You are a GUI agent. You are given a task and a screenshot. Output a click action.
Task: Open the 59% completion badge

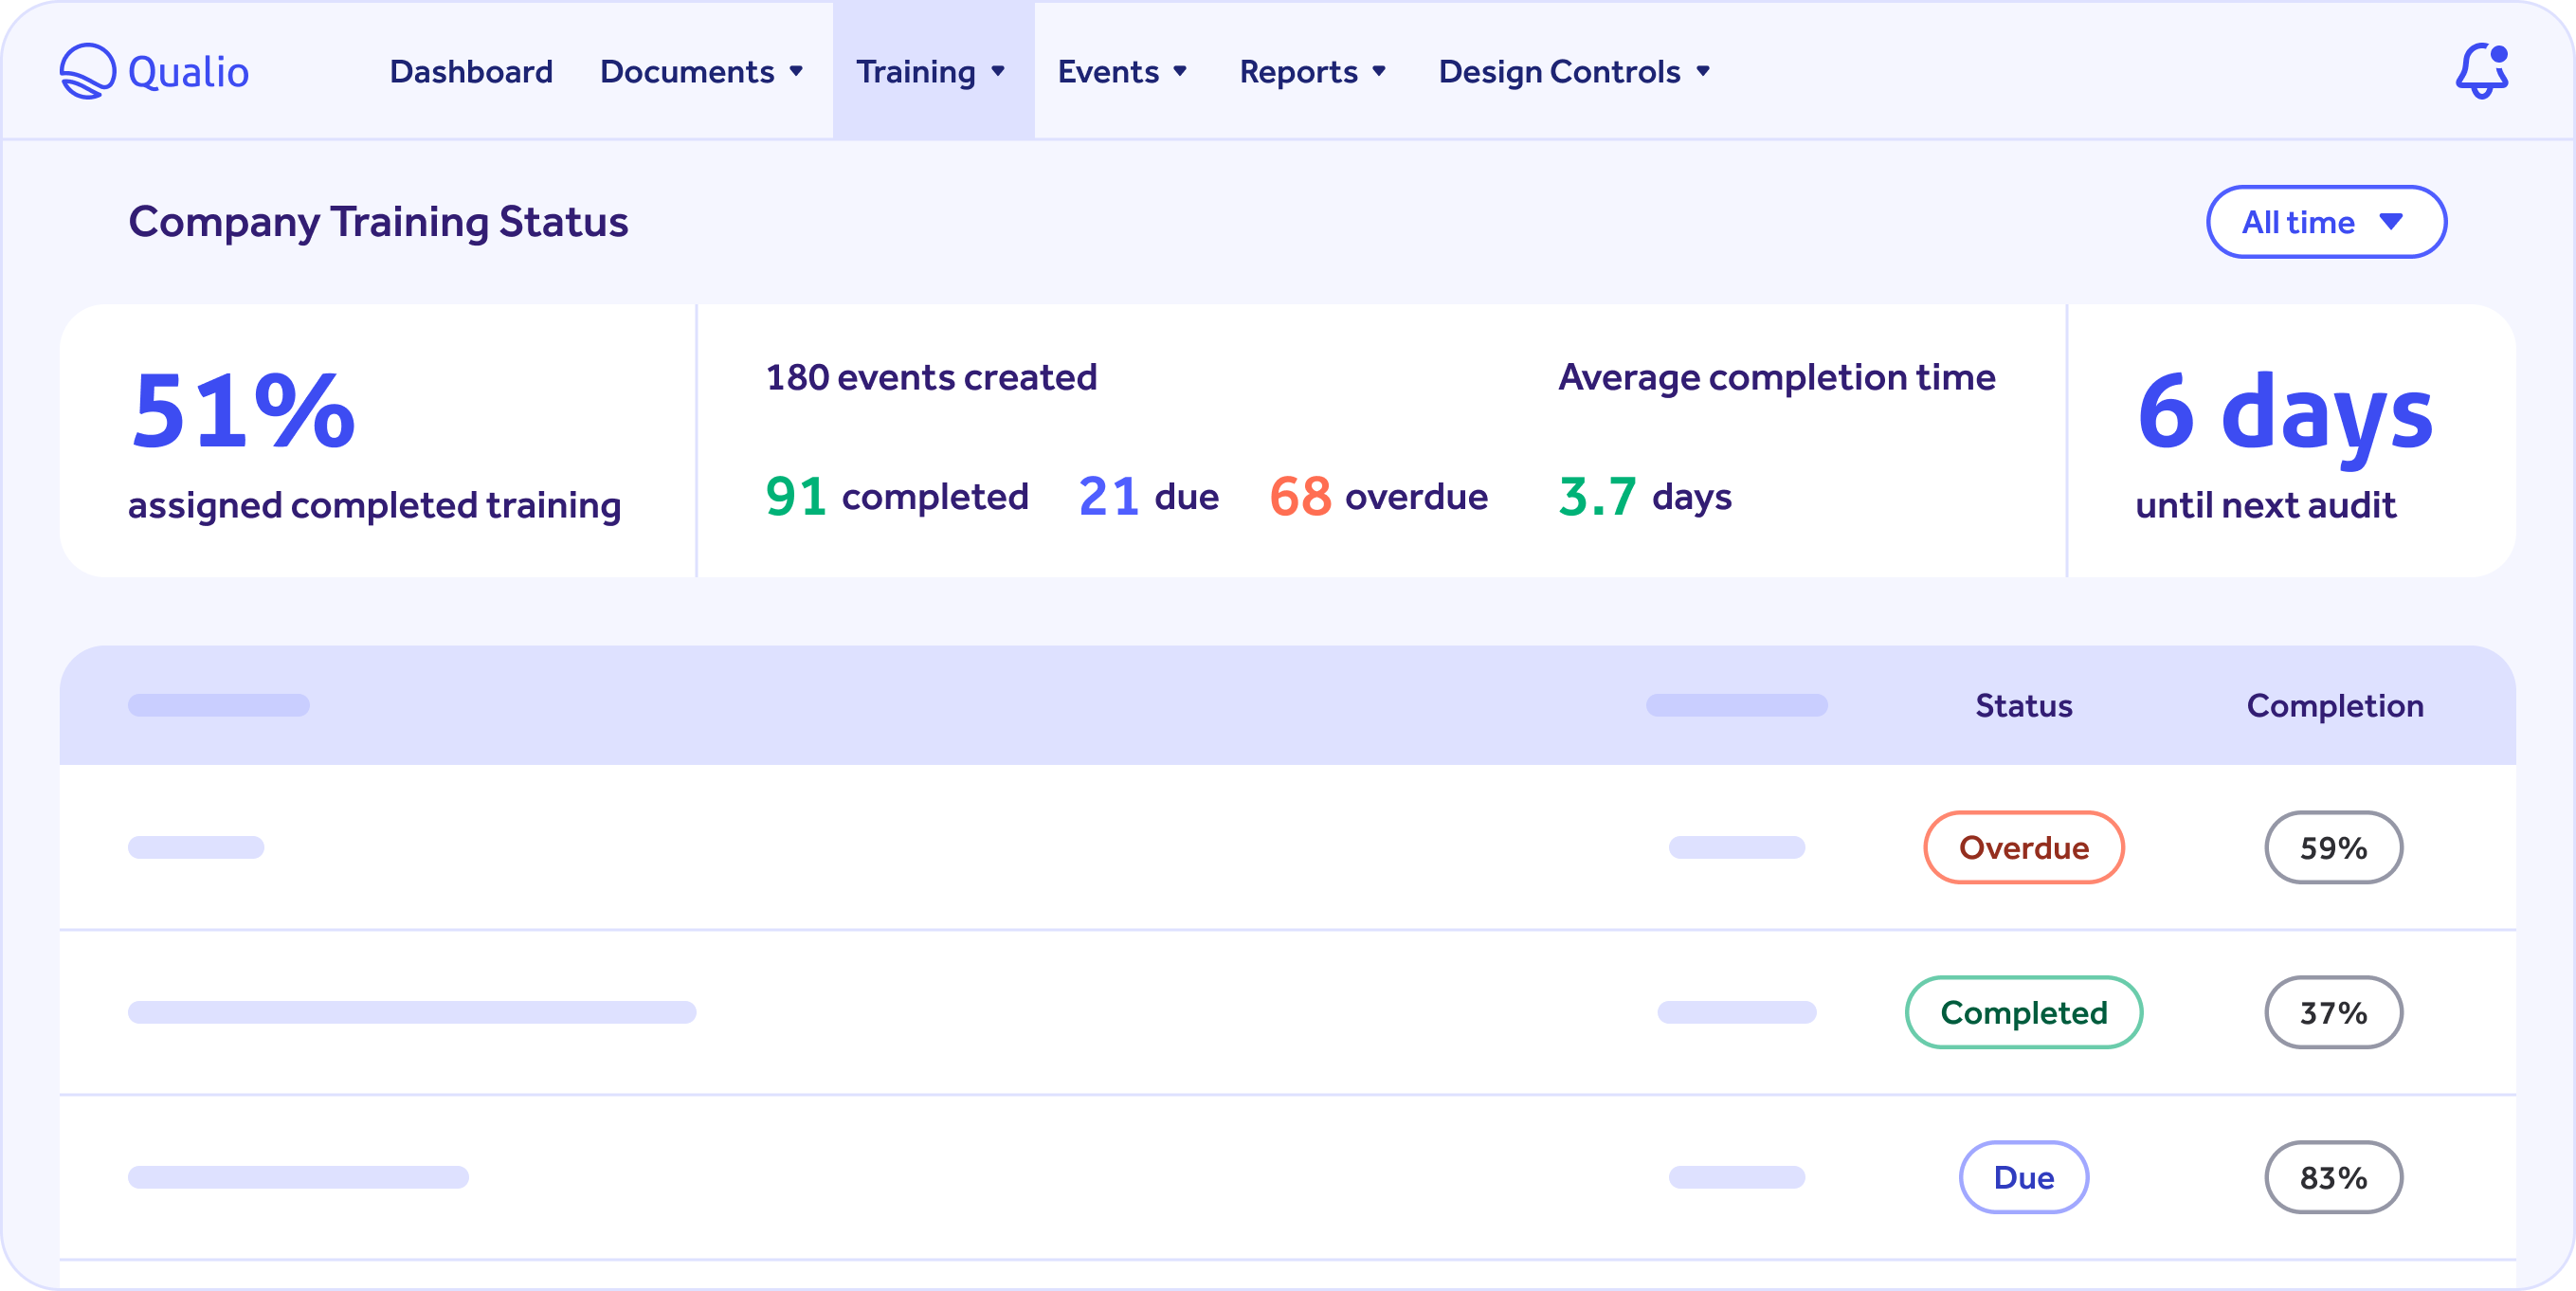(2333, 847)
